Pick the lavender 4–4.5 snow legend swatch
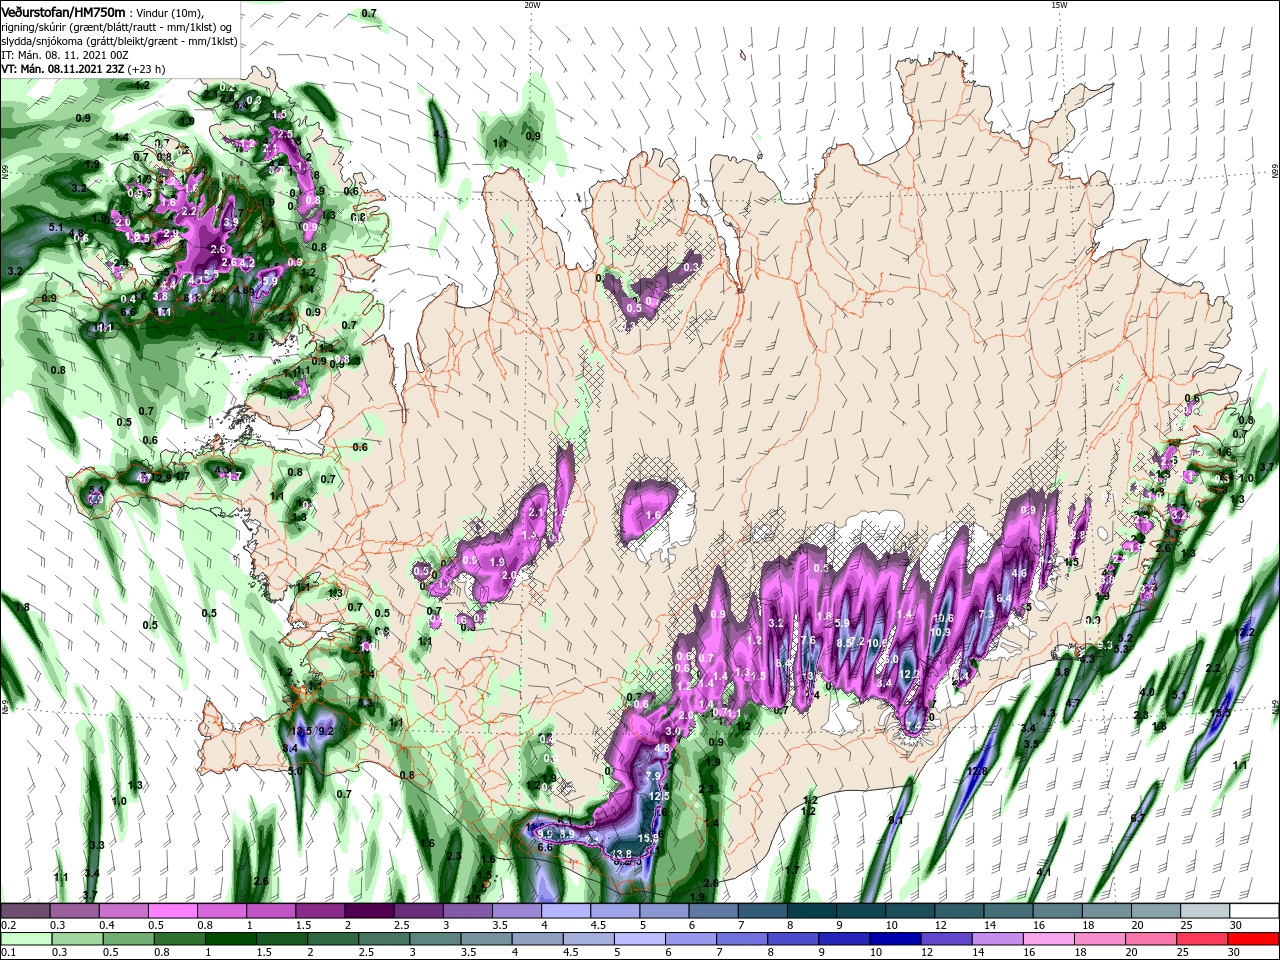The width and height of the screenshot is (1280, 960). click(565, 911)
